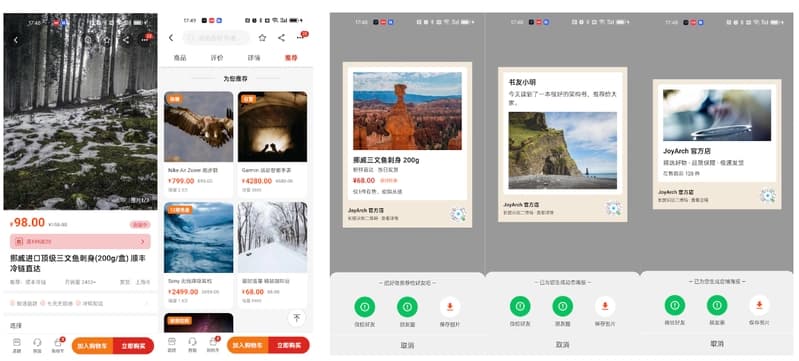Image resolution: width=799 pixels, height=361 pixels.
Task: Switch to the 详情 tab
Action: click(x=254, y=58)
